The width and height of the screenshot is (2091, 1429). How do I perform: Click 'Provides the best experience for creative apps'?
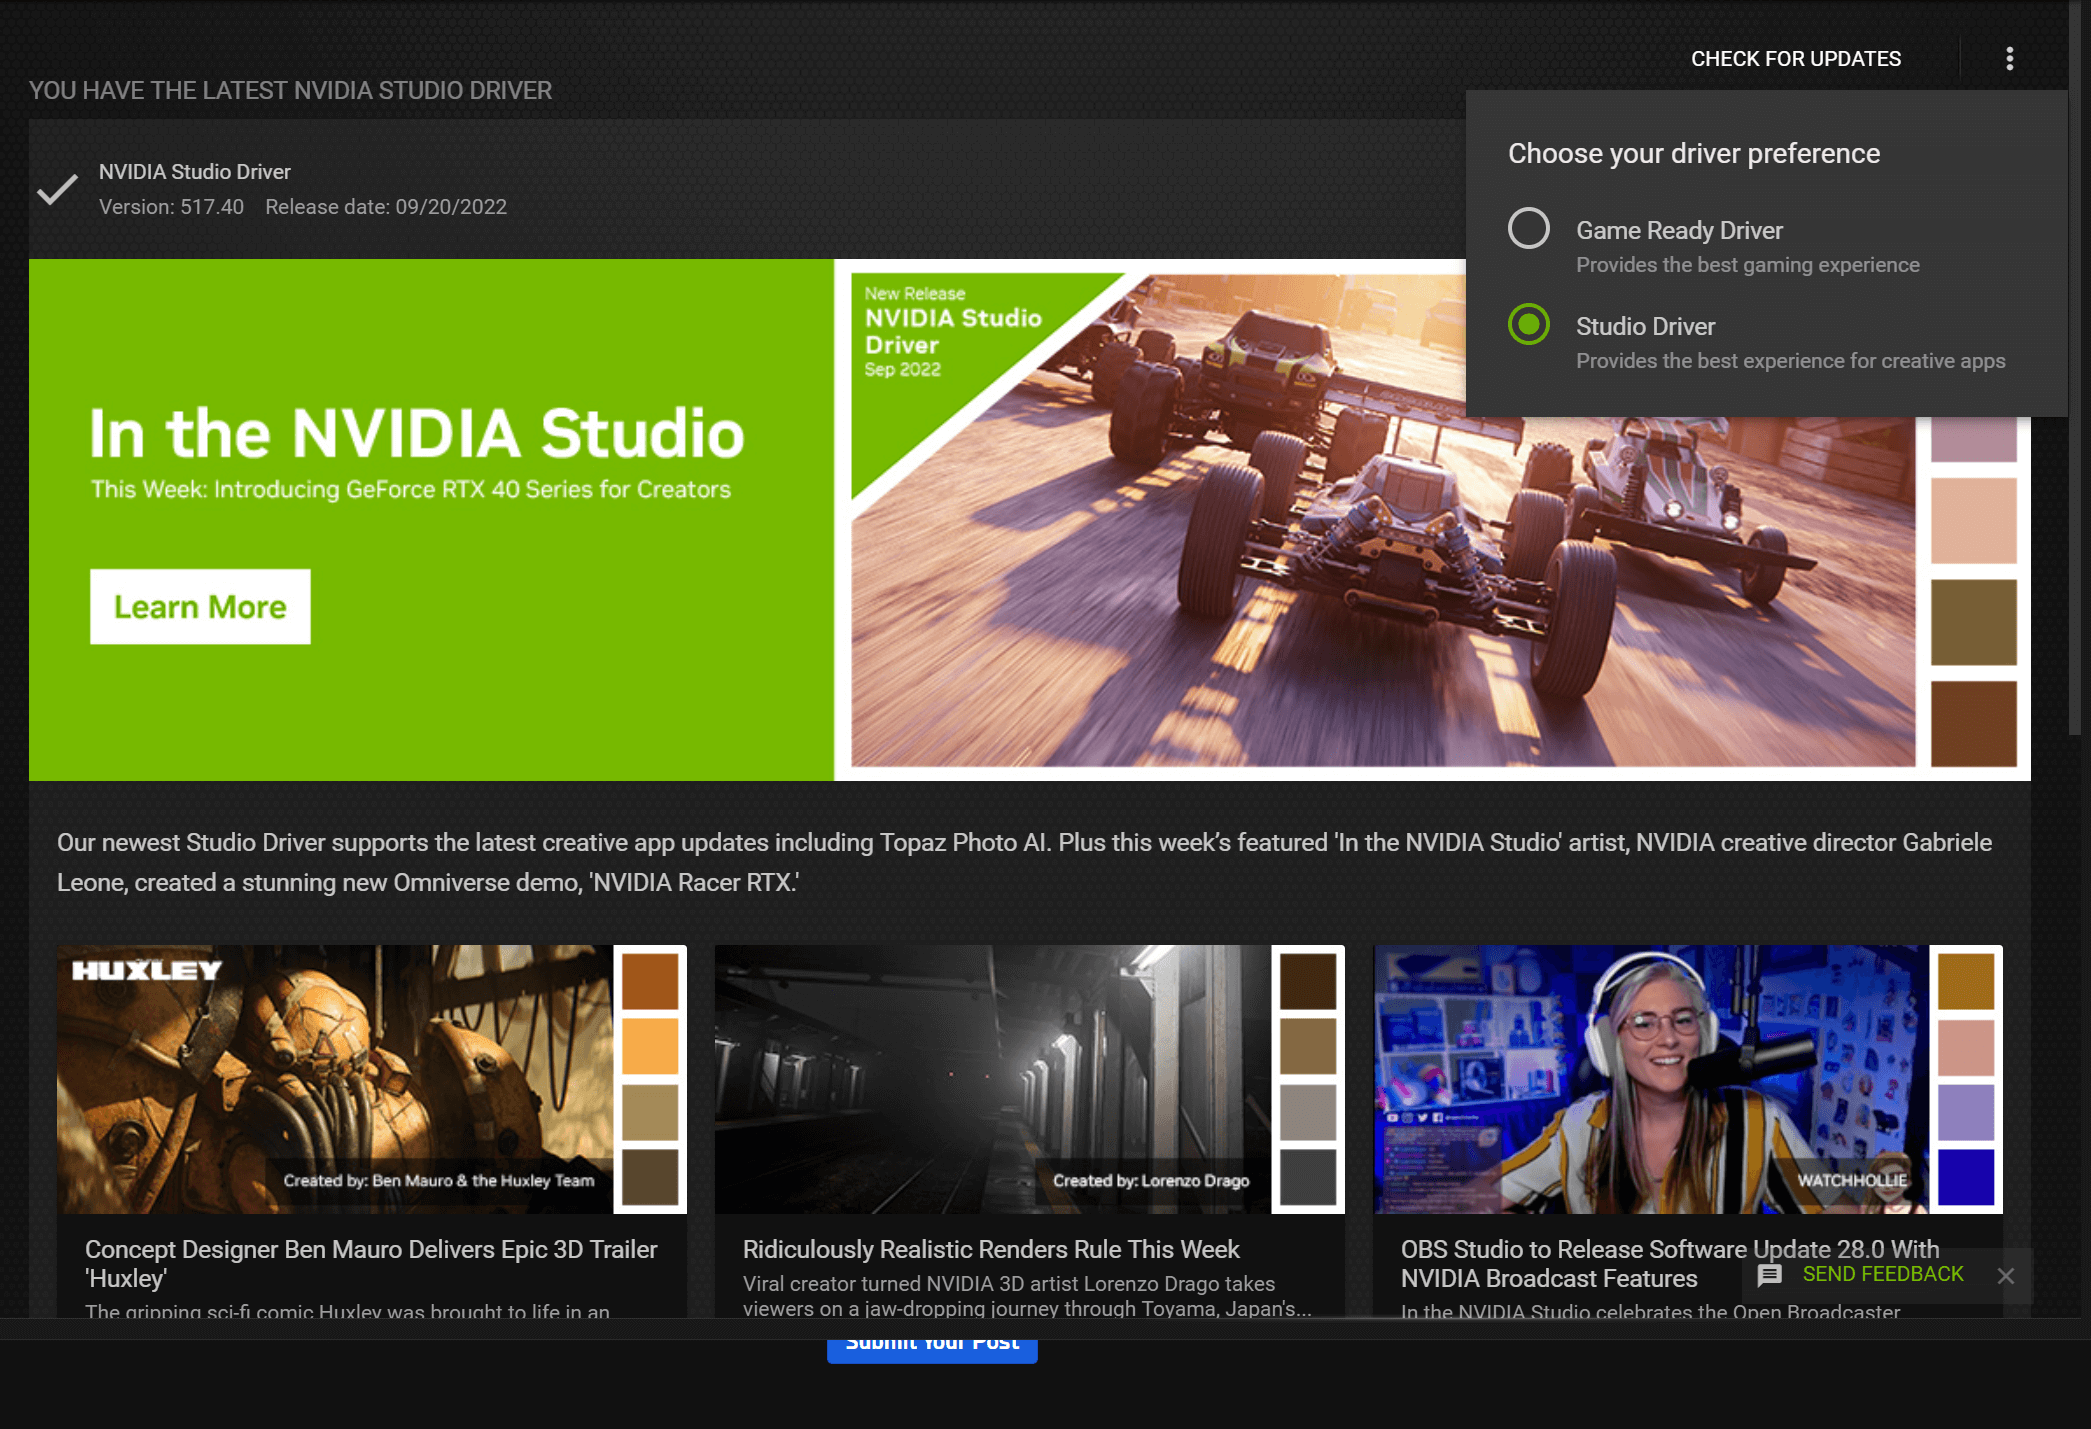click(1791, 361)
